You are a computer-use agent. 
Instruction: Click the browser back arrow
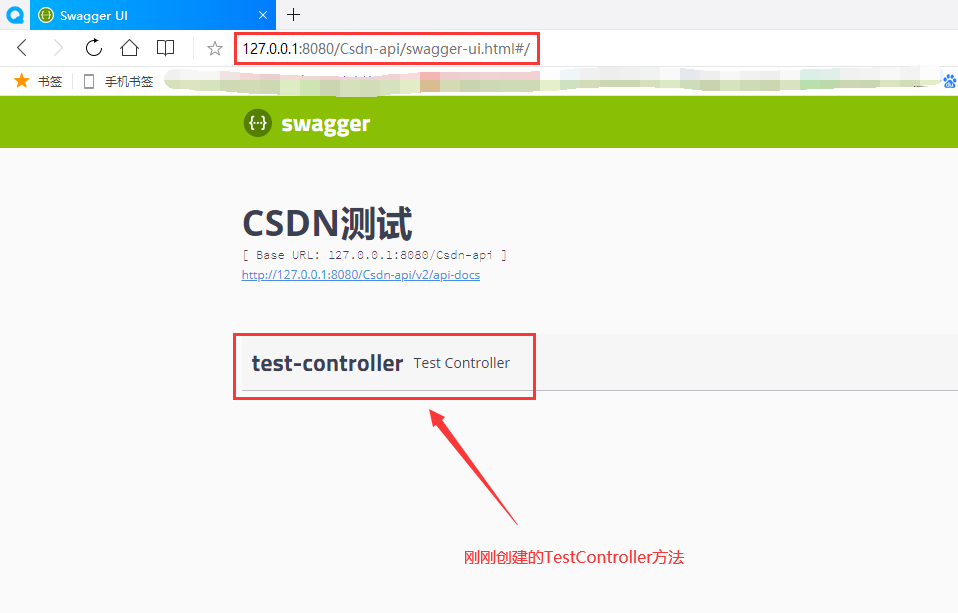click(x=22, y=48)
